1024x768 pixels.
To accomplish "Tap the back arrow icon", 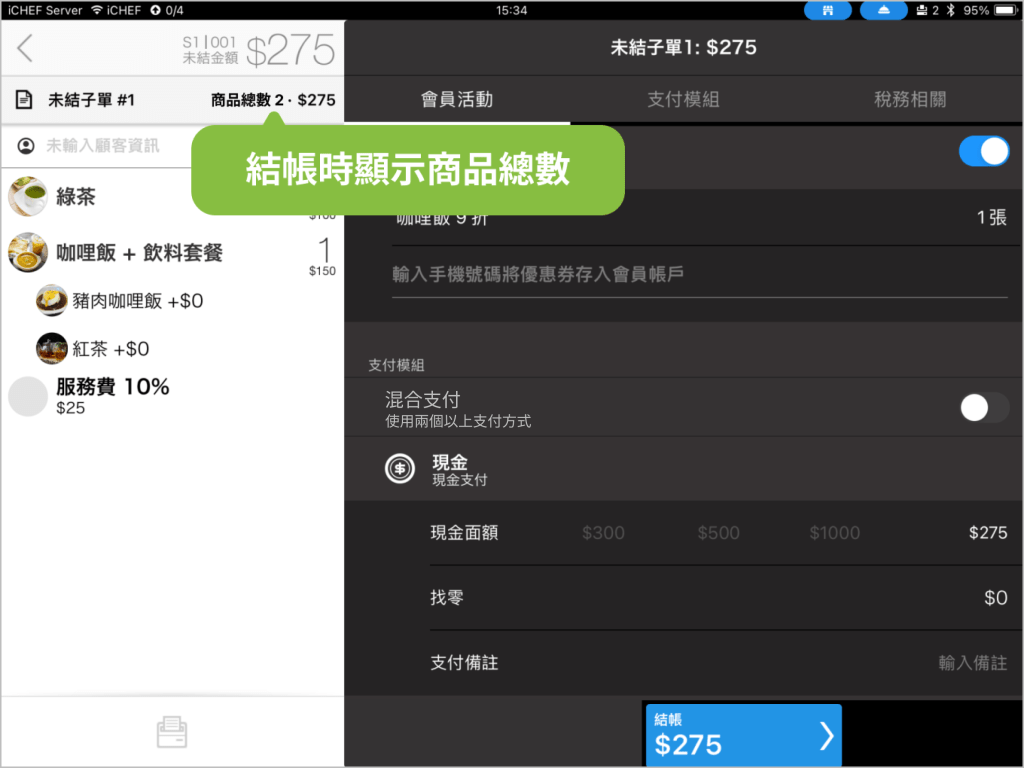I will [x=25, y=48].
